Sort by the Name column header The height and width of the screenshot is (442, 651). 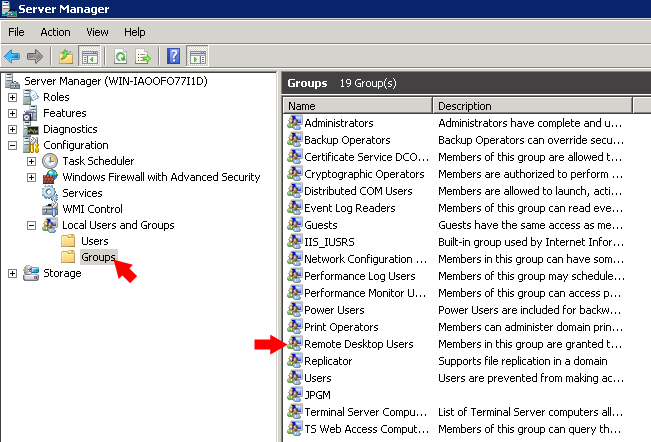click(357, 106)
